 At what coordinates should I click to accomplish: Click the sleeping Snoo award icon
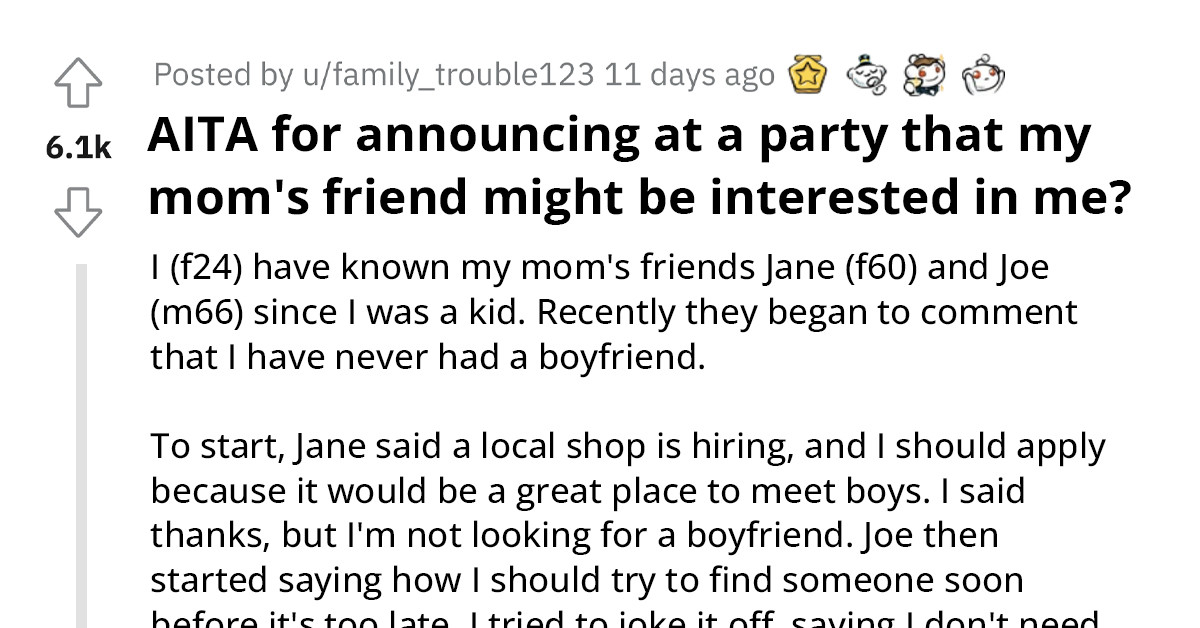pyautogui.click(x=868, y=75)
